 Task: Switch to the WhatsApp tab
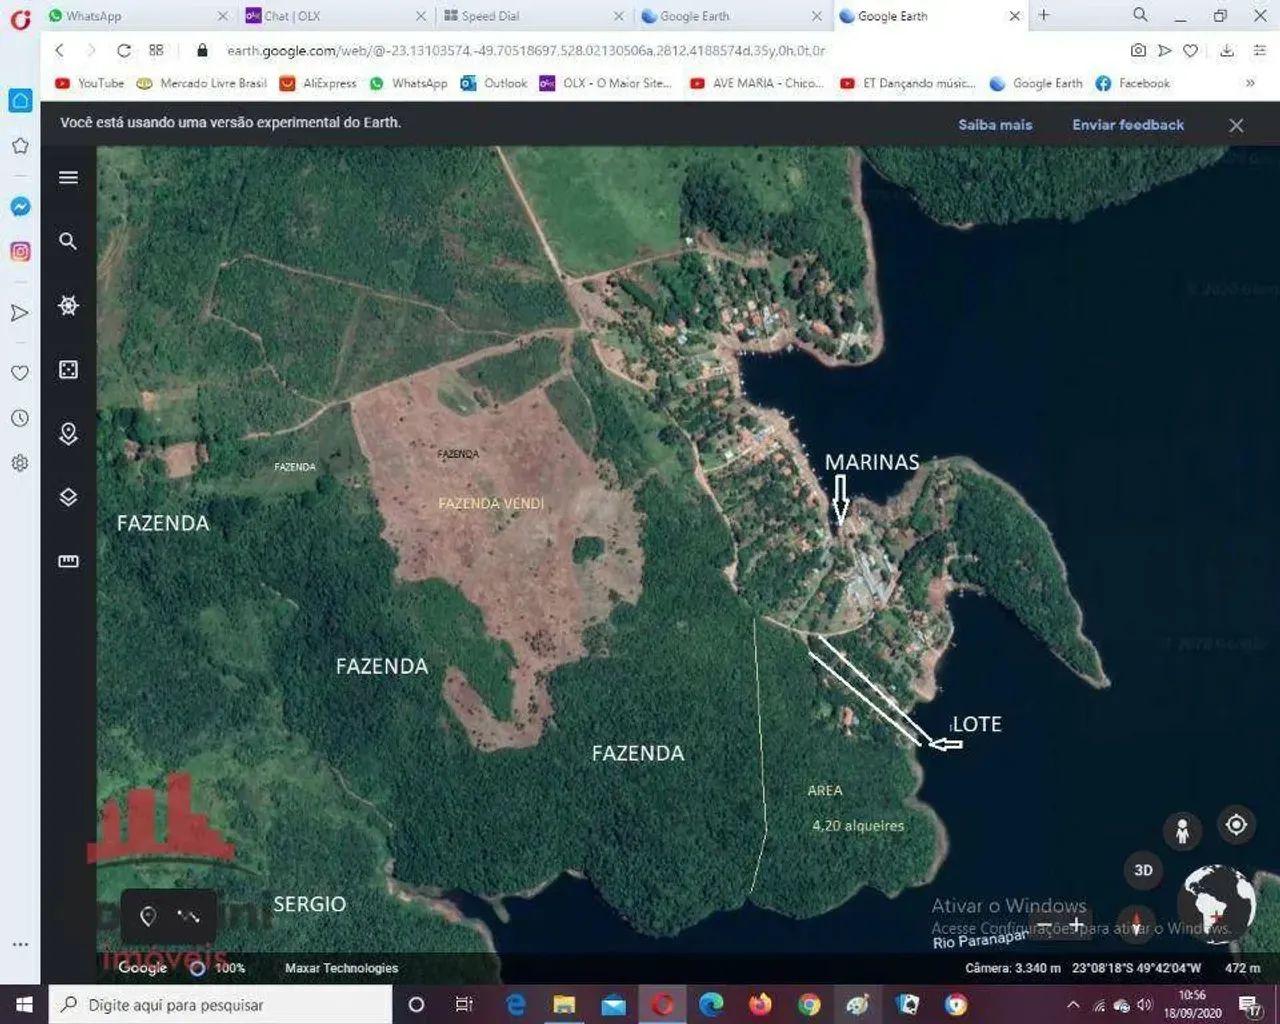pyautogui.click(x=137, y=16)
